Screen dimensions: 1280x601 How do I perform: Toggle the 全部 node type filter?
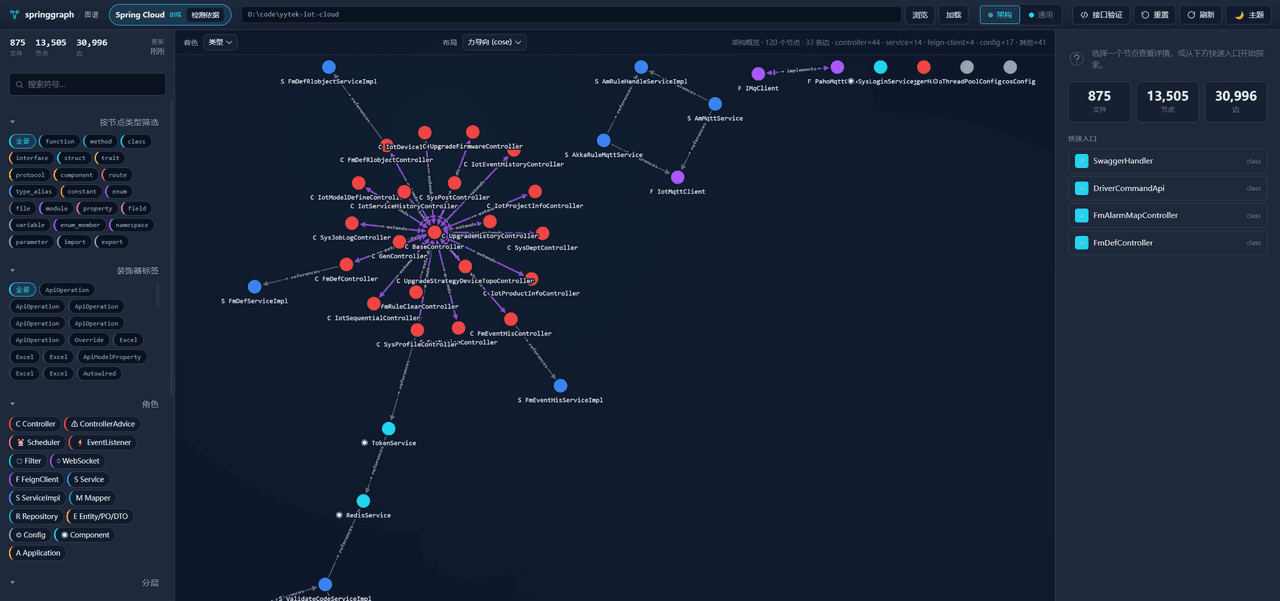point(23,141)
